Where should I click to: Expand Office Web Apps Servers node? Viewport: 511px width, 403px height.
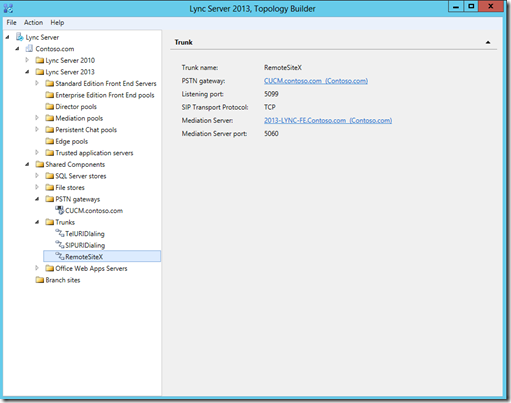pos(37,268)
